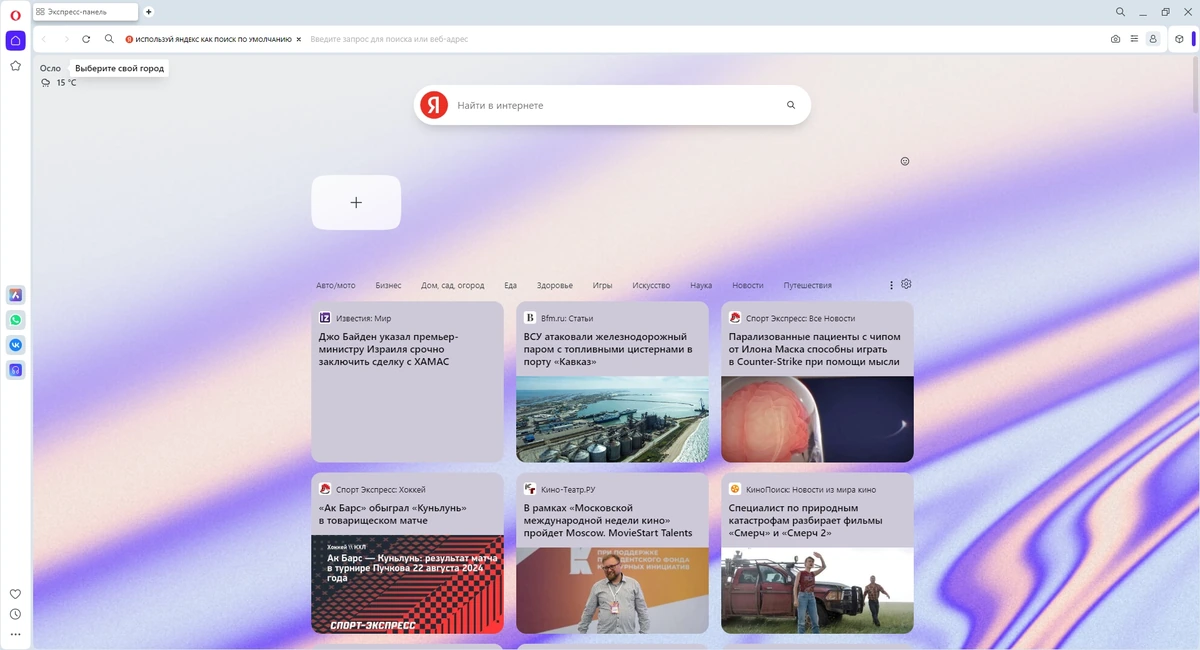
Task: Click the Спорт-Экспресс hockey thumbnail
Action: coord(407,584)
